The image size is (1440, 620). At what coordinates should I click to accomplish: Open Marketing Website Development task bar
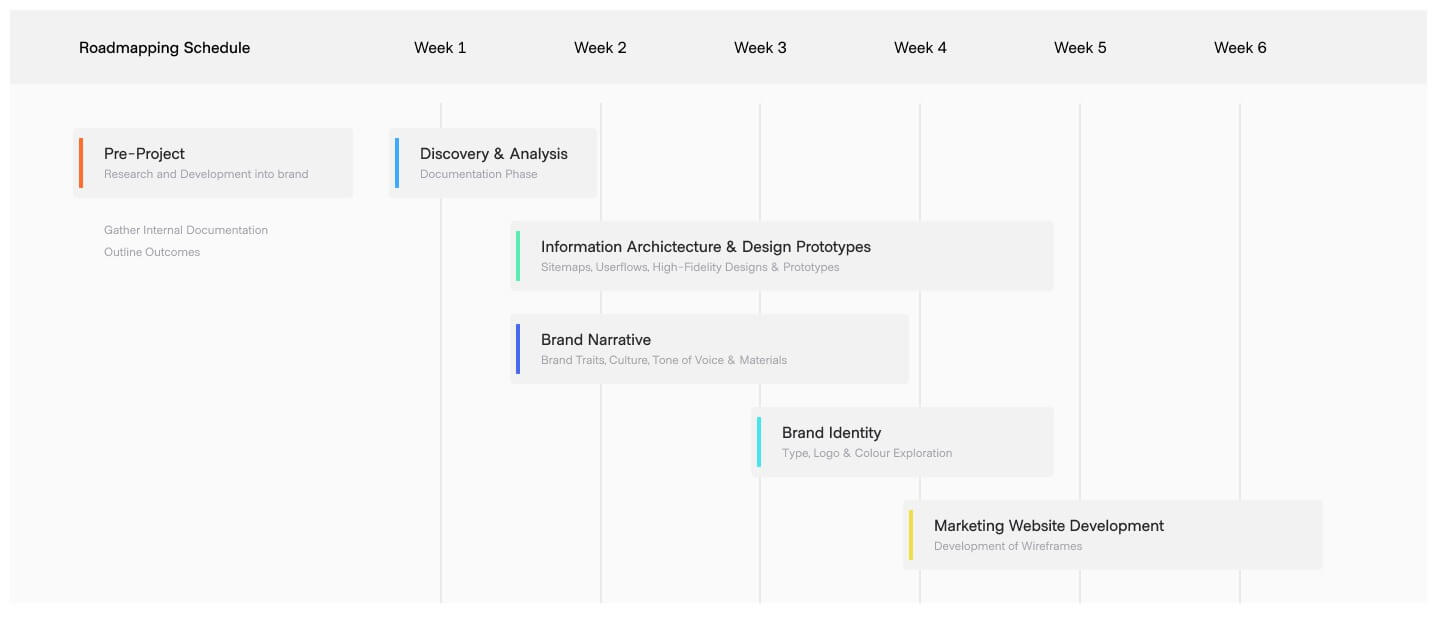pos(1113,535)
